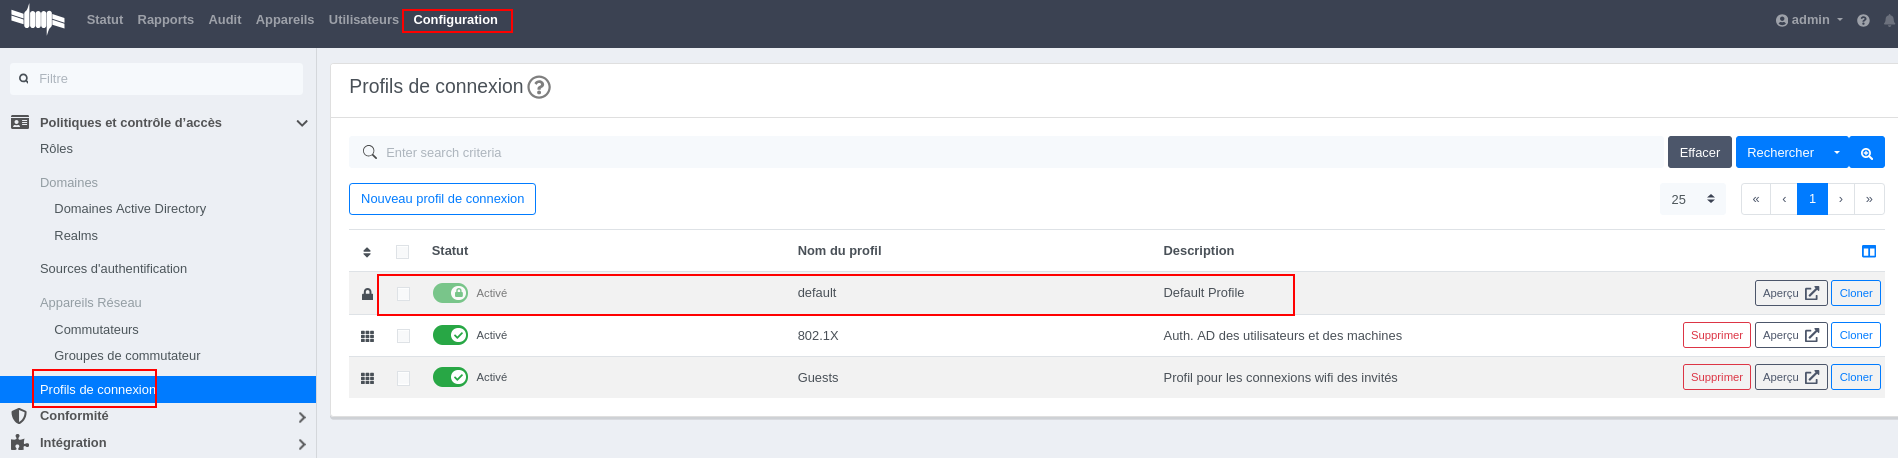Open the Configuration menu
The width and height of the screenshot is (1898, 458).
[x=456, y=20]
